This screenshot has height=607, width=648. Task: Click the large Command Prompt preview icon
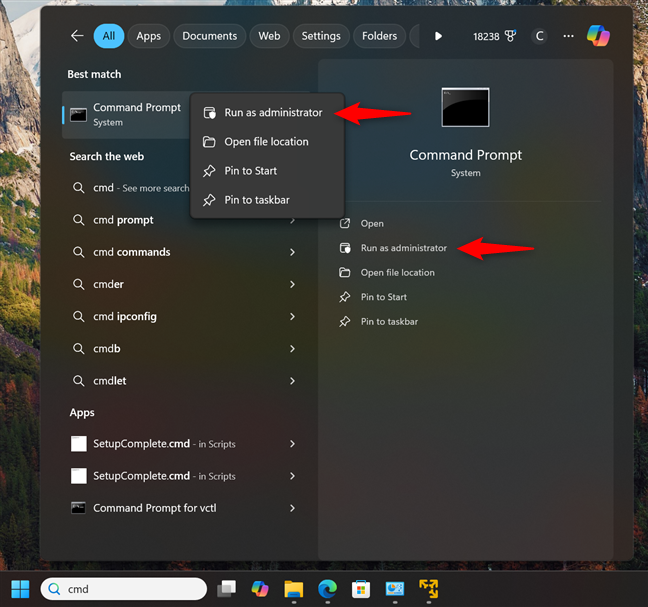click(465, 107)
